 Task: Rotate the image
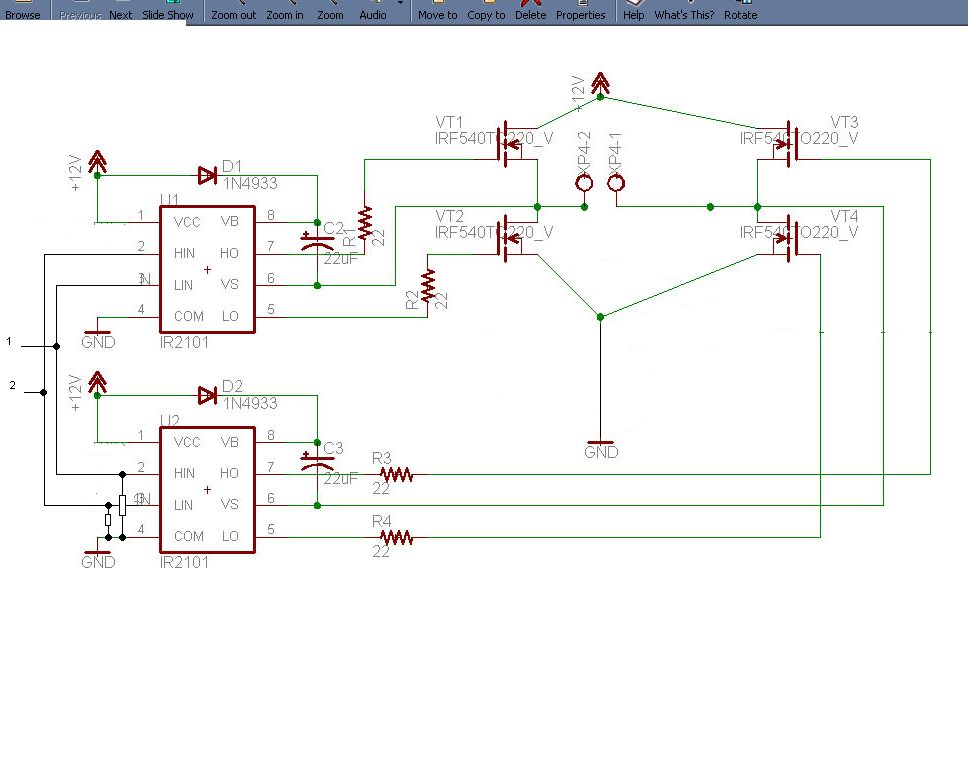coord(740,11)
